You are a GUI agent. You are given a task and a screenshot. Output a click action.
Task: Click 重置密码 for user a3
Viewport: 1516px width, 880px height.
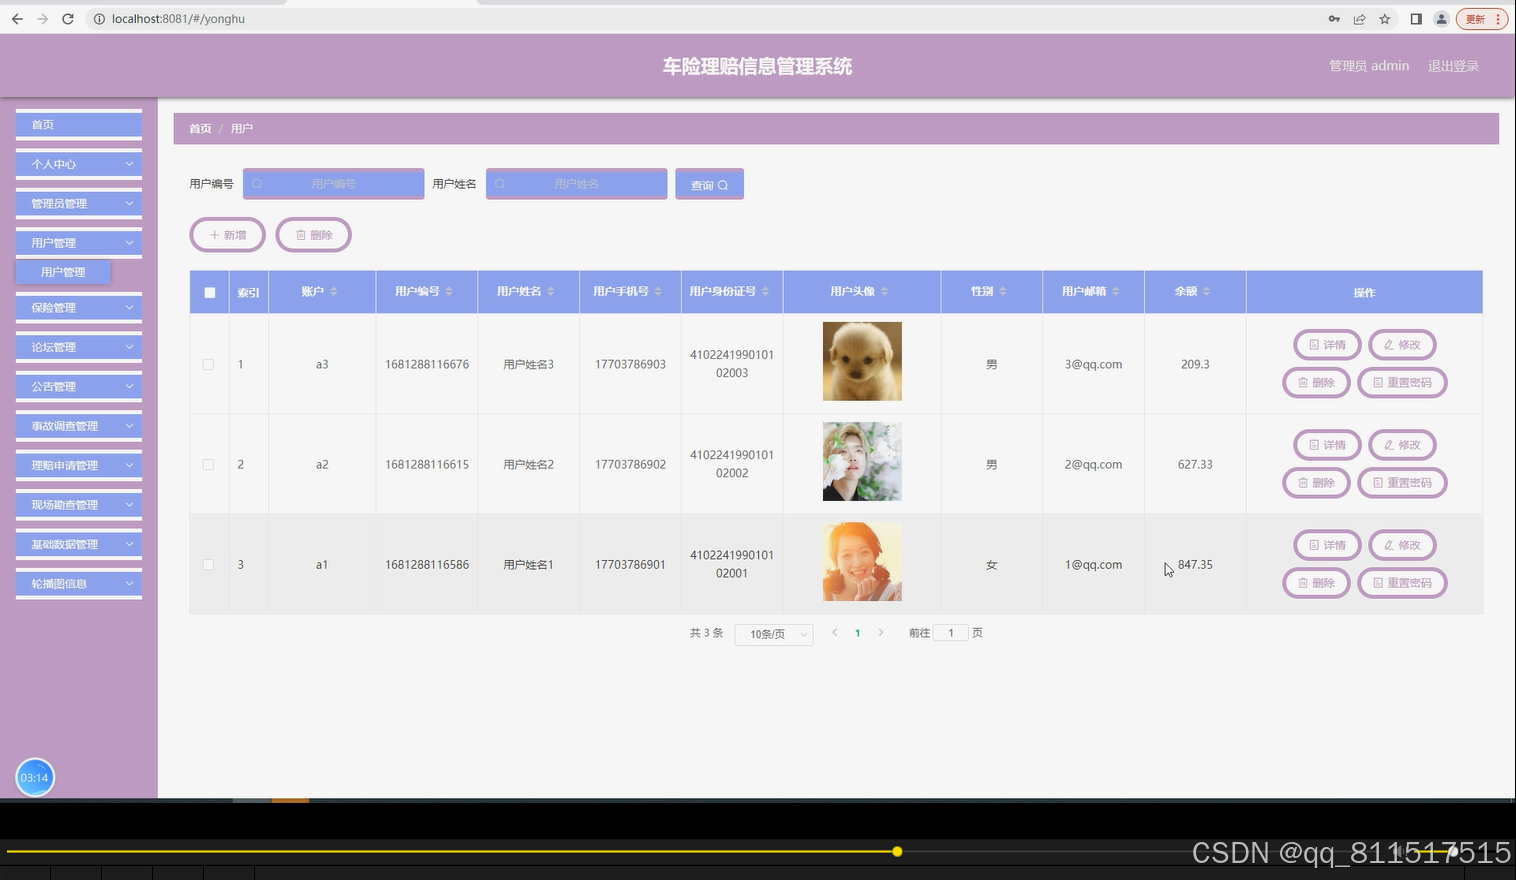(x=1402, y=383)
